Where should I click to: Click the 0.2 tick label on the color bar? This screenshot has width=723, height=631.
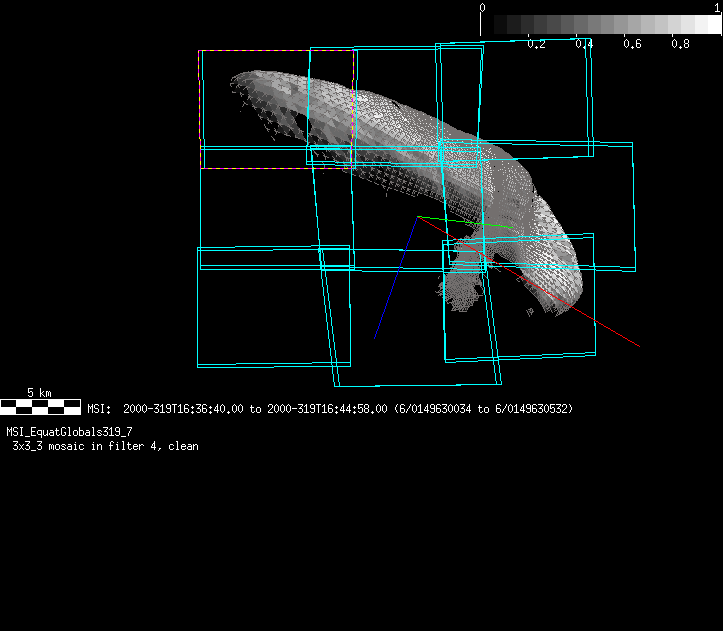coord(536,44)
